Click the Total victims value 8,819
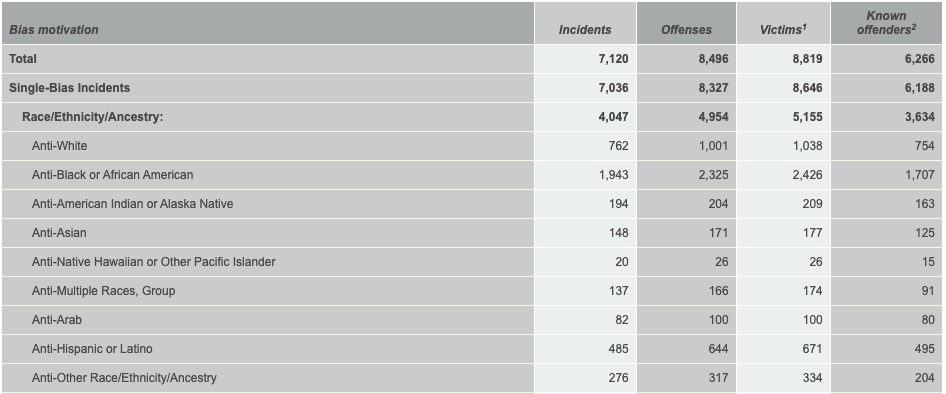 point(808,59)
